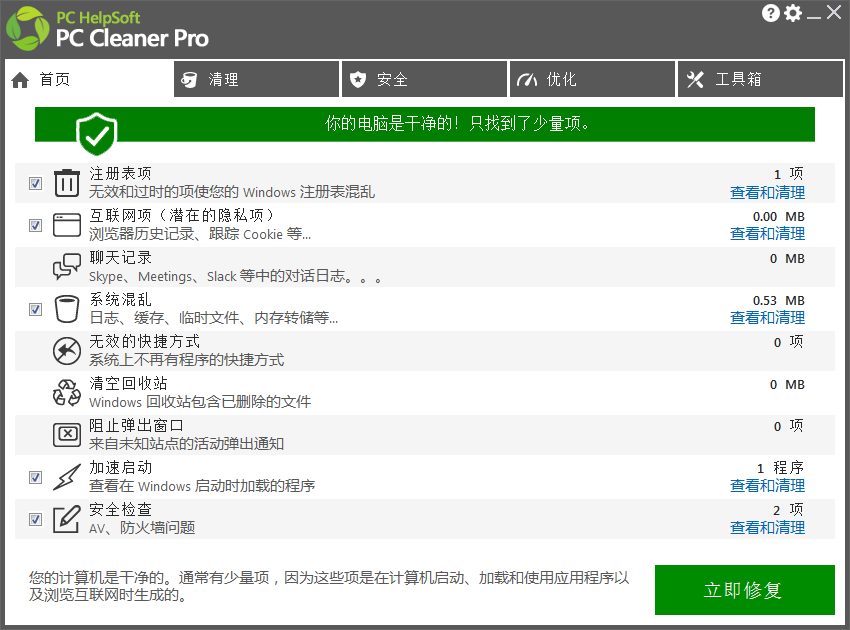Select the 无效的快捷方式 row title
The image size is (850, 630).
coord(144,342)
